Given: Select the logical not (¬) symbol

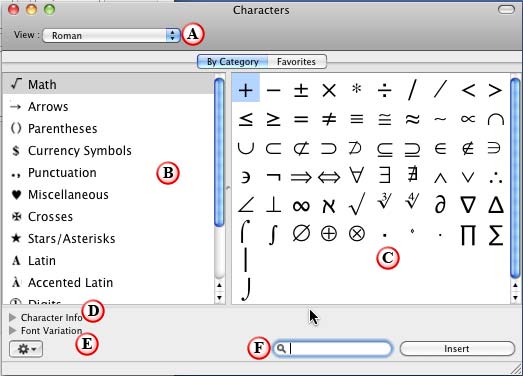Looking at the screenshot, I should [x=273, y=177].
